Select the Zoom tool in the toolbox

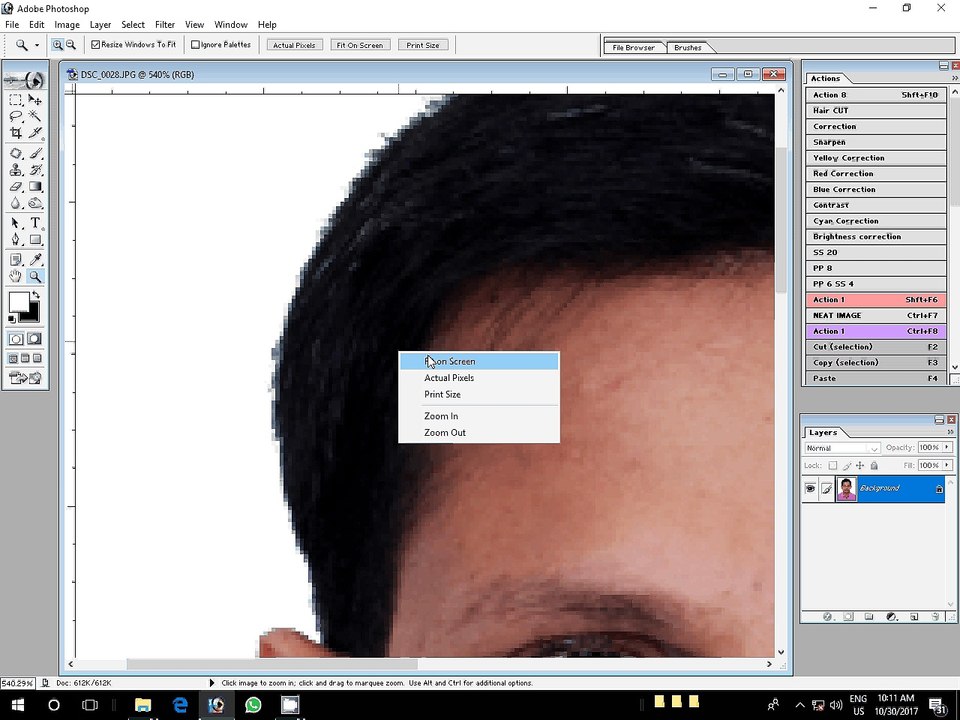35,276
